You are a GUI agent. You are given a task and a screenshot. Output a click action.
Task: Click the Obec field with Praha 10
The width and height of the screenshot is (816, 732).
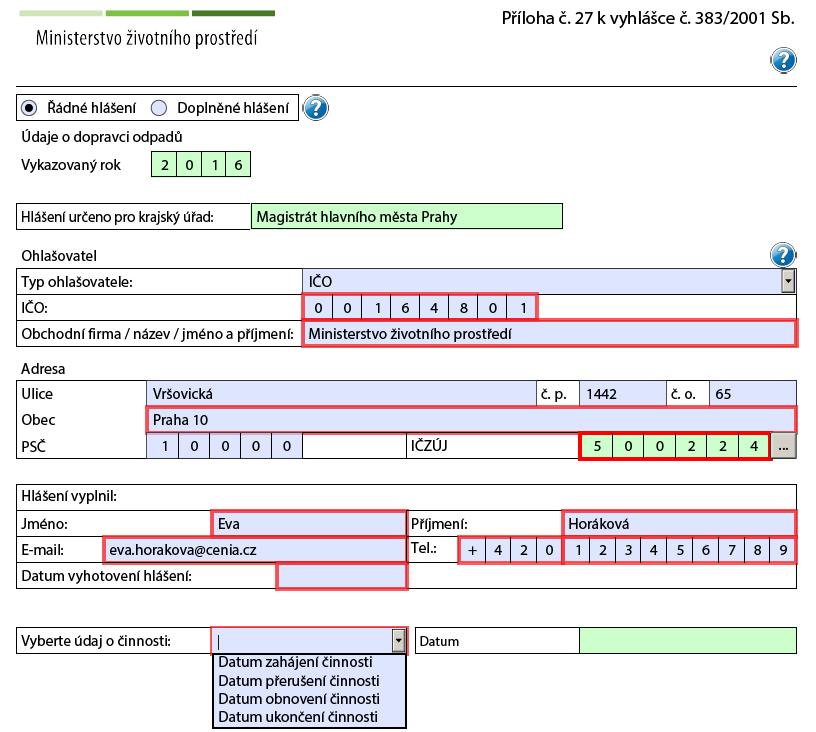point(471,420)
